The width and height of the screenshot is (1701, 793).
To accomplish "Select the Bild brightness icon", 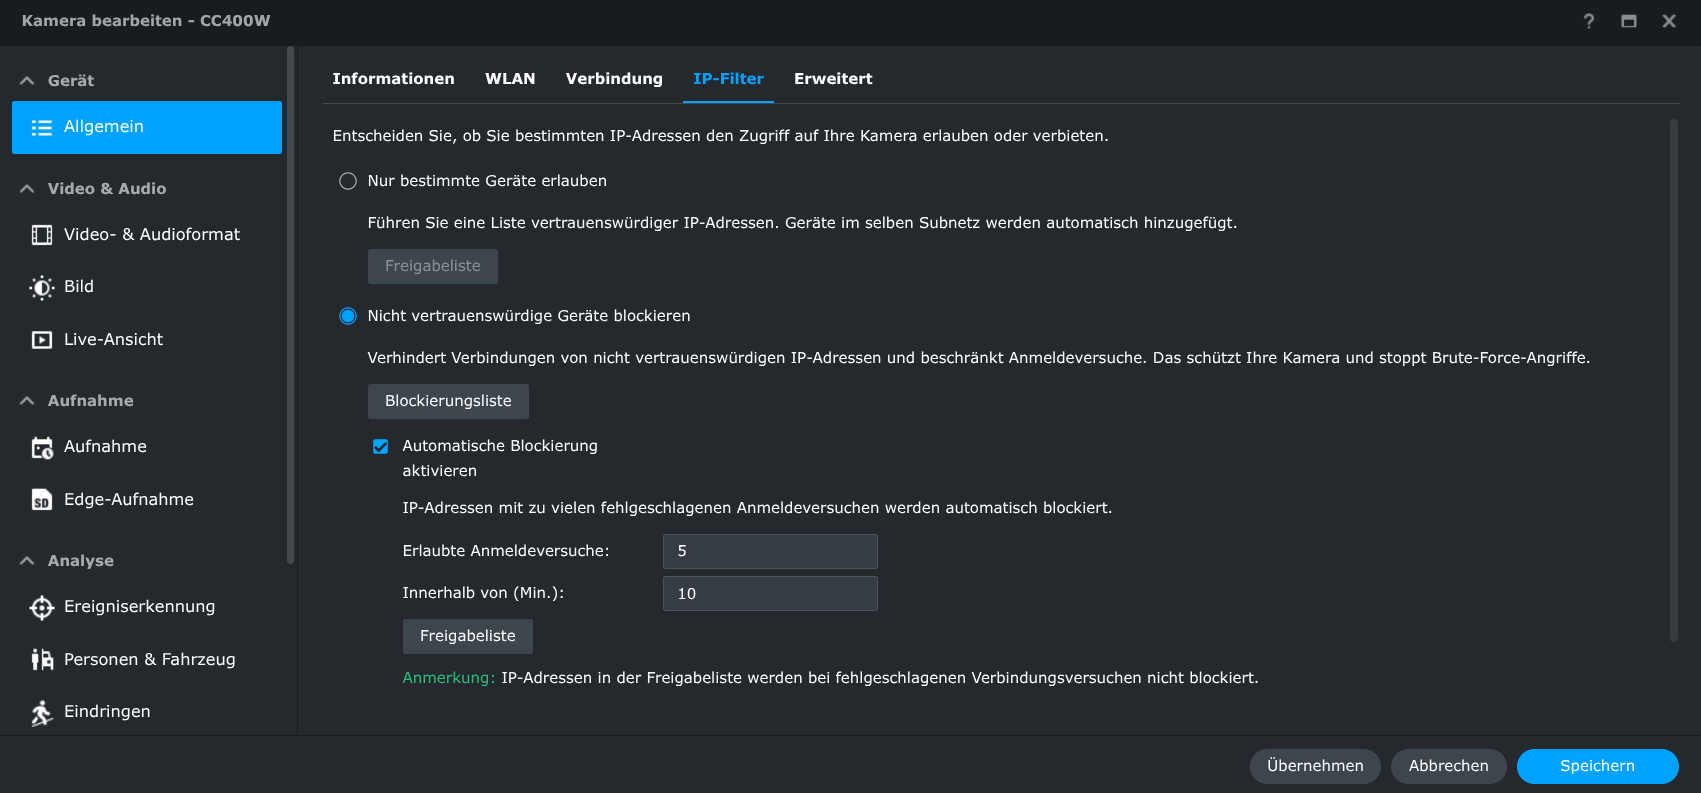I will tap(41, 287).
